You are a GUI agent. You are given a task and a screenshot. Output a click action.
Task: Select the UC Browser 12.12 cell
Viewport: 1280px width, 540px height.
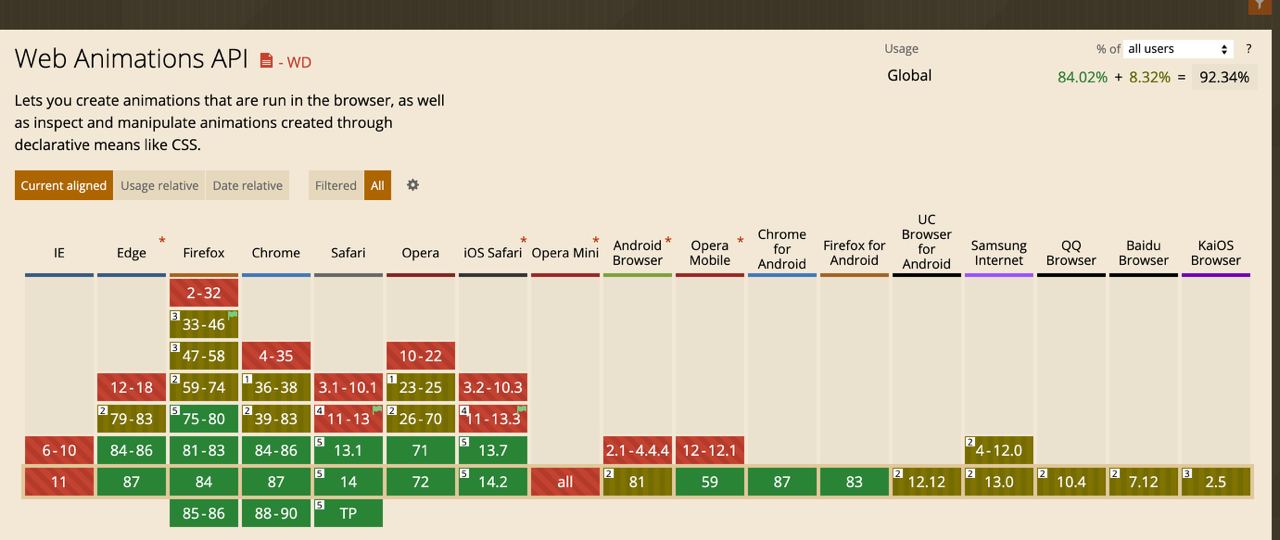pos(927,482)
